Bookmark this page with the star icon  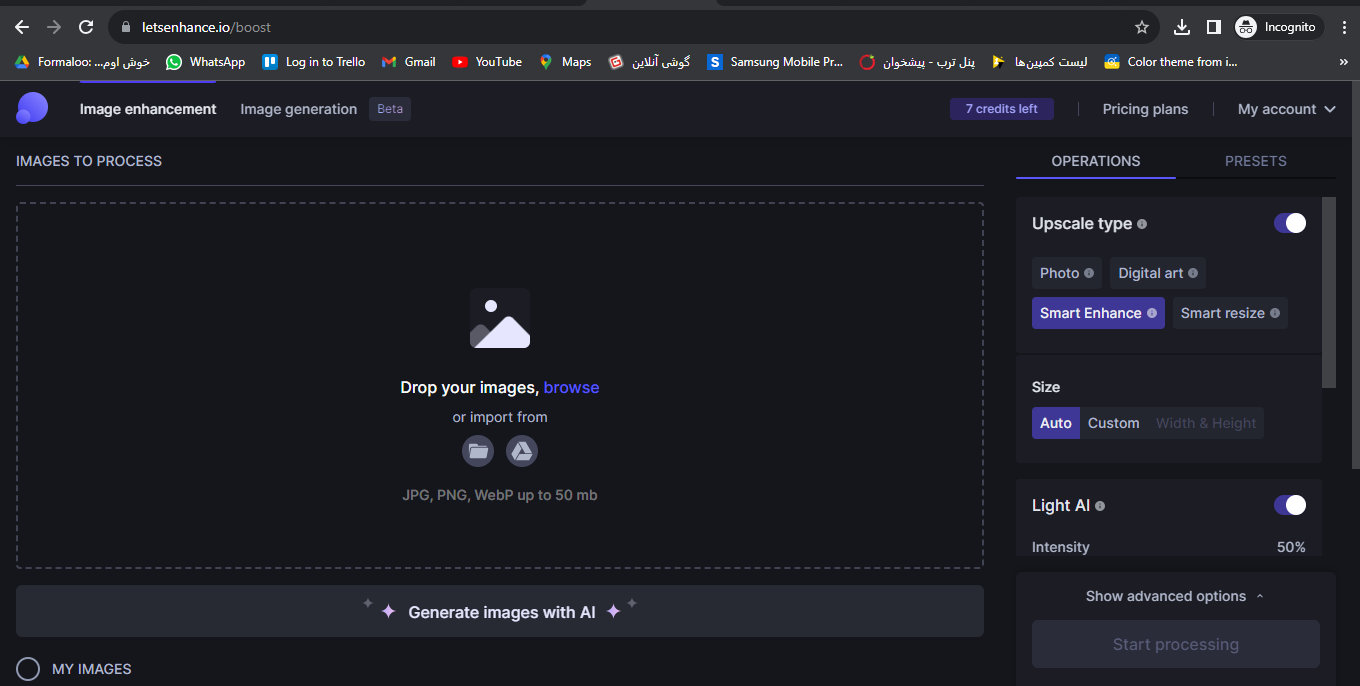point(1142,27)
